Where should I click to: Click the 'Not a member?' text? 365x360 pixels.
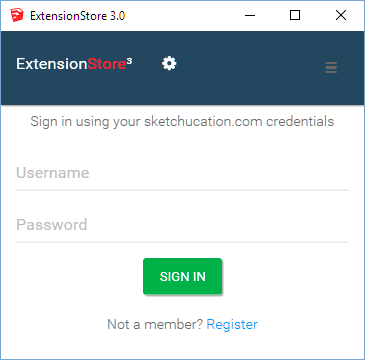[x=155, y=324]
